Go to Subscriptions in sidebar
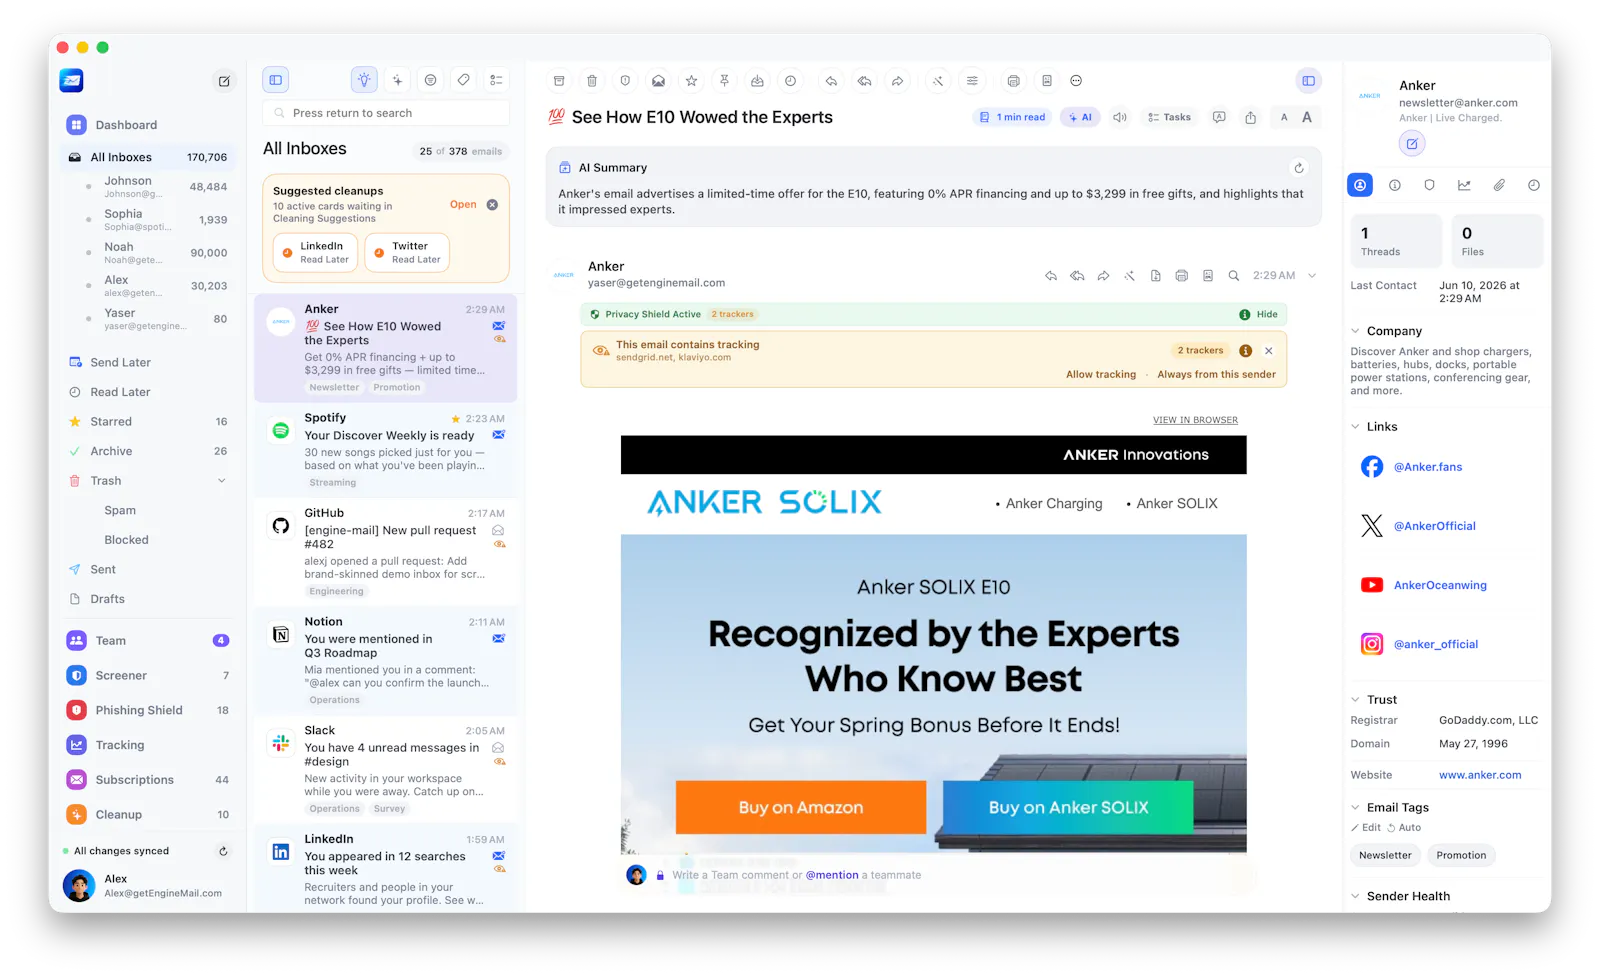This screenshot has width=1600, height=977. (x=149, y=780)
